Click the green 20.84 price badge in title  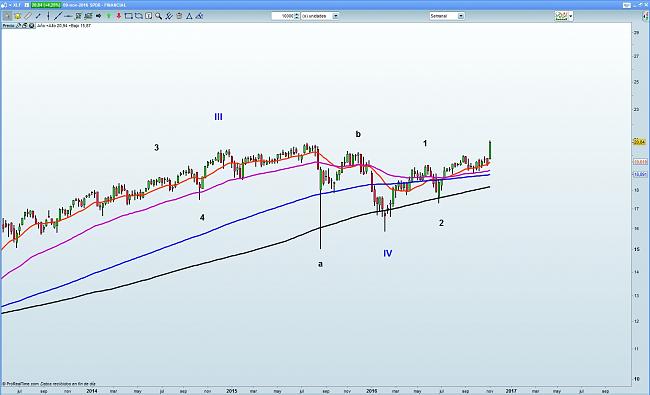coord(46,5)
